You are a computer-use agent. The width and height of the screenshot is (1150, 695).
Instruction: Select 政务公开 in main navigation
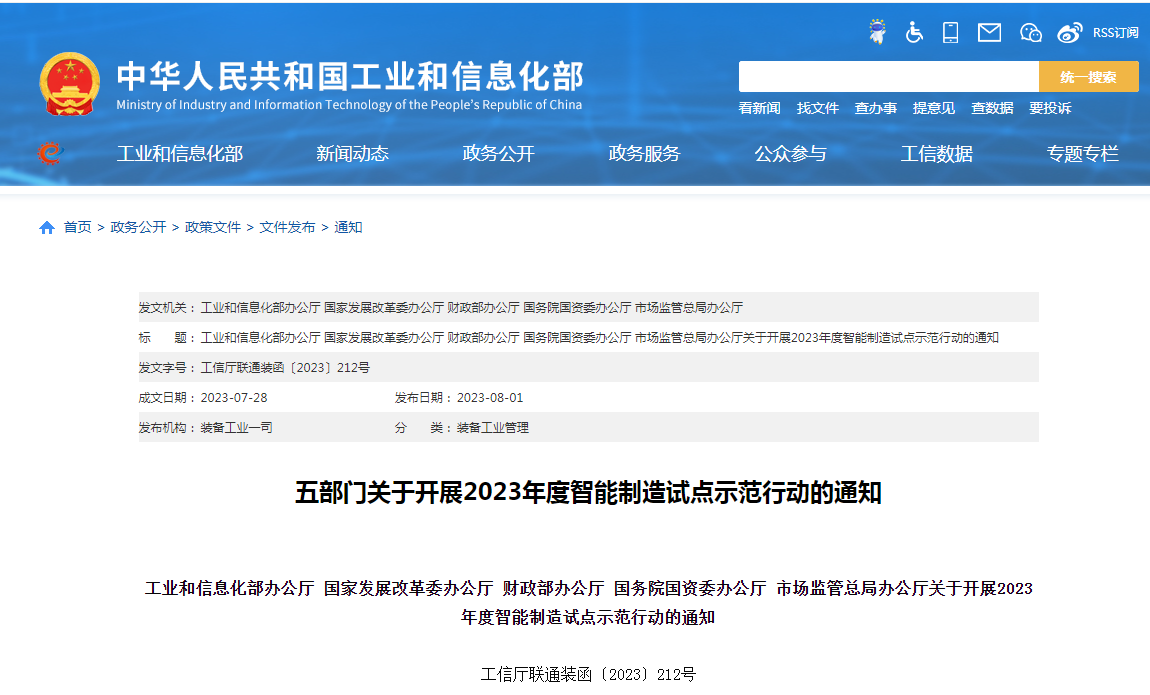[498, 154]
